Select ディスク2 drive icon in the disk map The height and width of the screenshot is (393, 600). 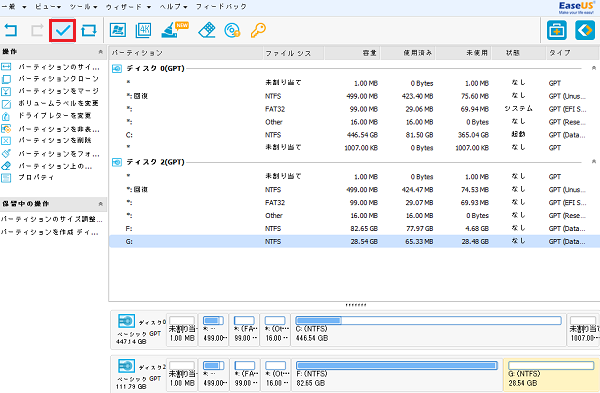tap(126, 366)
